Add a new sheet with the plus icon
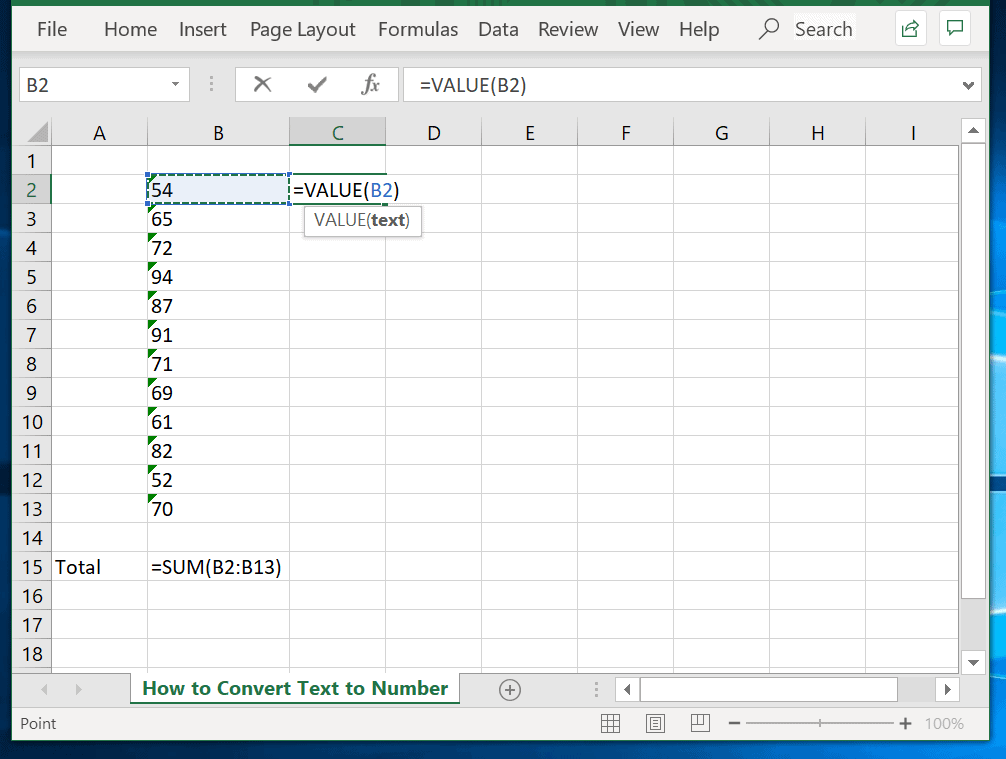Screen dimensions: 1006x759 (x=510, y=689)
